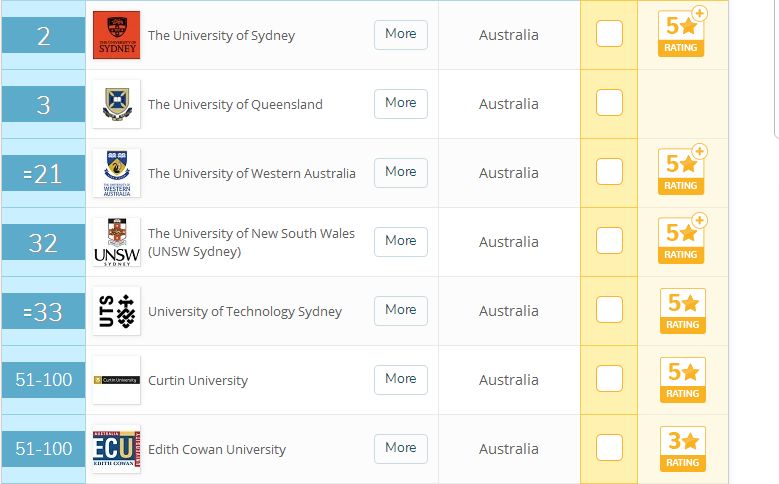The width and height of the screenshot is (779, 484).
Task: Expand More details for University of Western Australia
Action: 401,172
